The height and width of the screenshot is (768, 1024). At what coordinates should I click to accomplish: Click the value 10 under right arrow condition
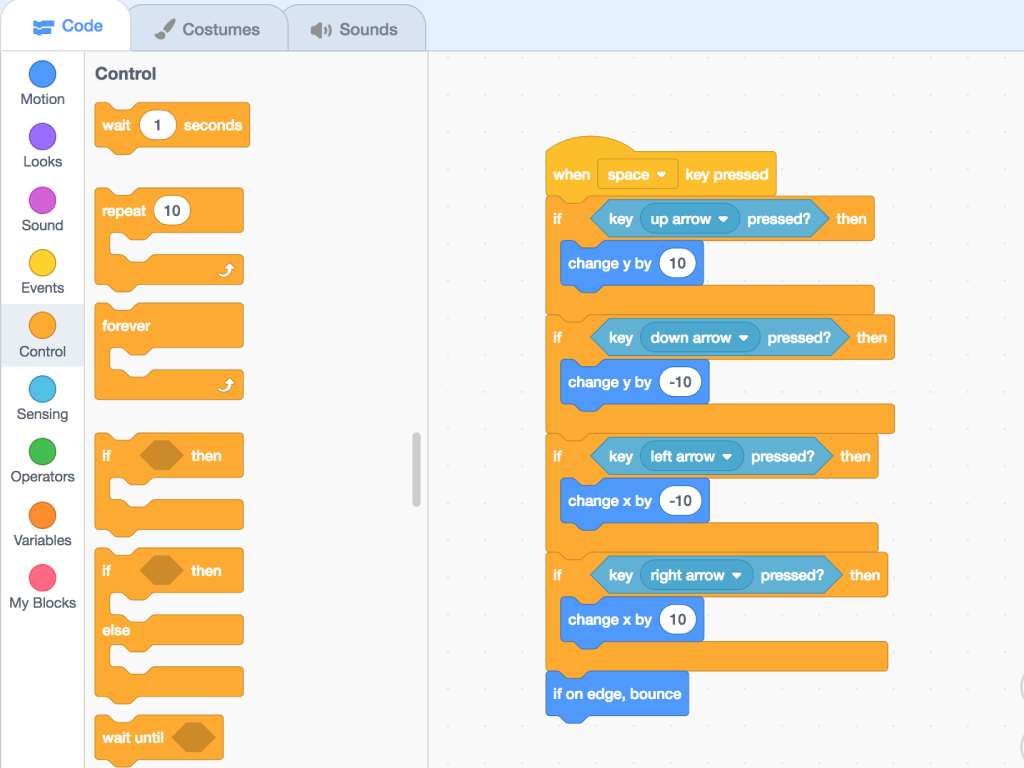pyautogui.click(x=677, y=620)
